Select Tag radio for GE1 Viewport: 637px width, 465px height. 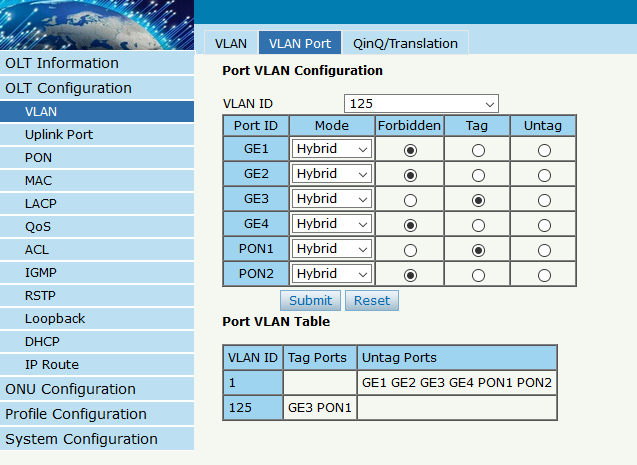click(x=478, y=150)
